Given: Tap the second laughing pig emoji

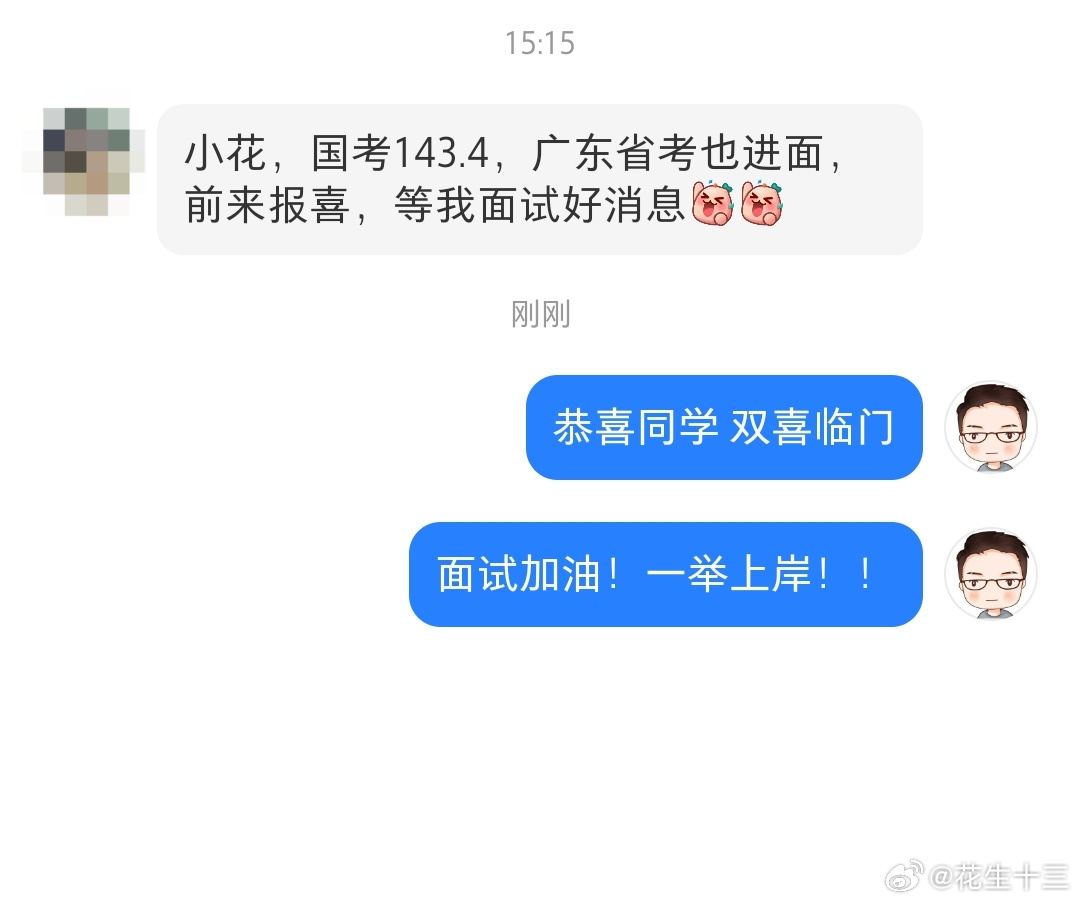Looking at the screenshot, I should 761,204.
